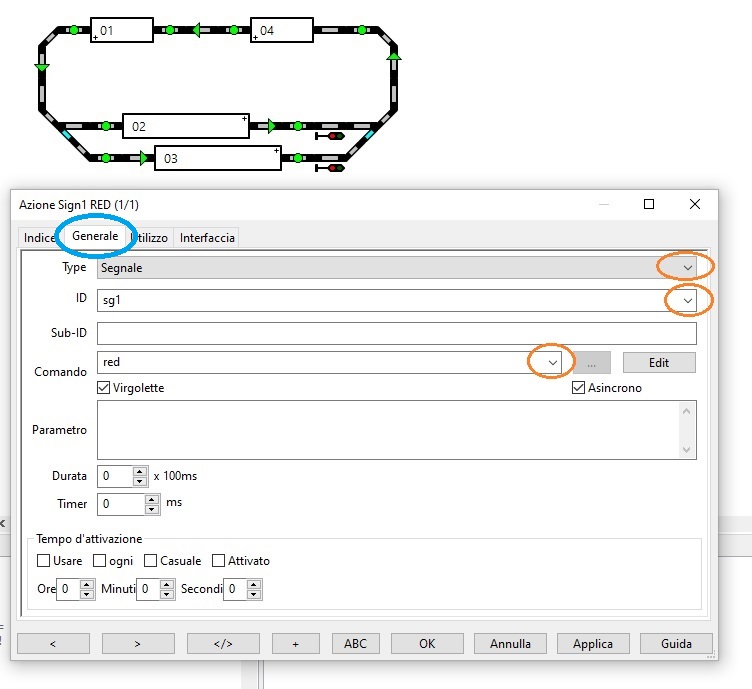This screenshot has width=752, height=689.
Task: Select track block 02 on the layout
Action: click(185, 126)
